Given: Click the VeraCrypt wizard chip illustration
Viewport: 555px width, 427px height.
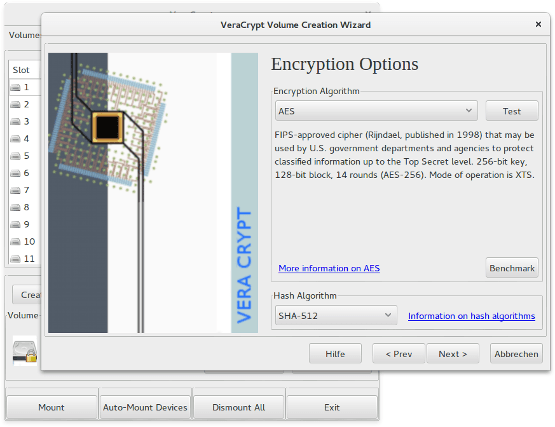Looking at the screenshot, I should pos(153,193).
